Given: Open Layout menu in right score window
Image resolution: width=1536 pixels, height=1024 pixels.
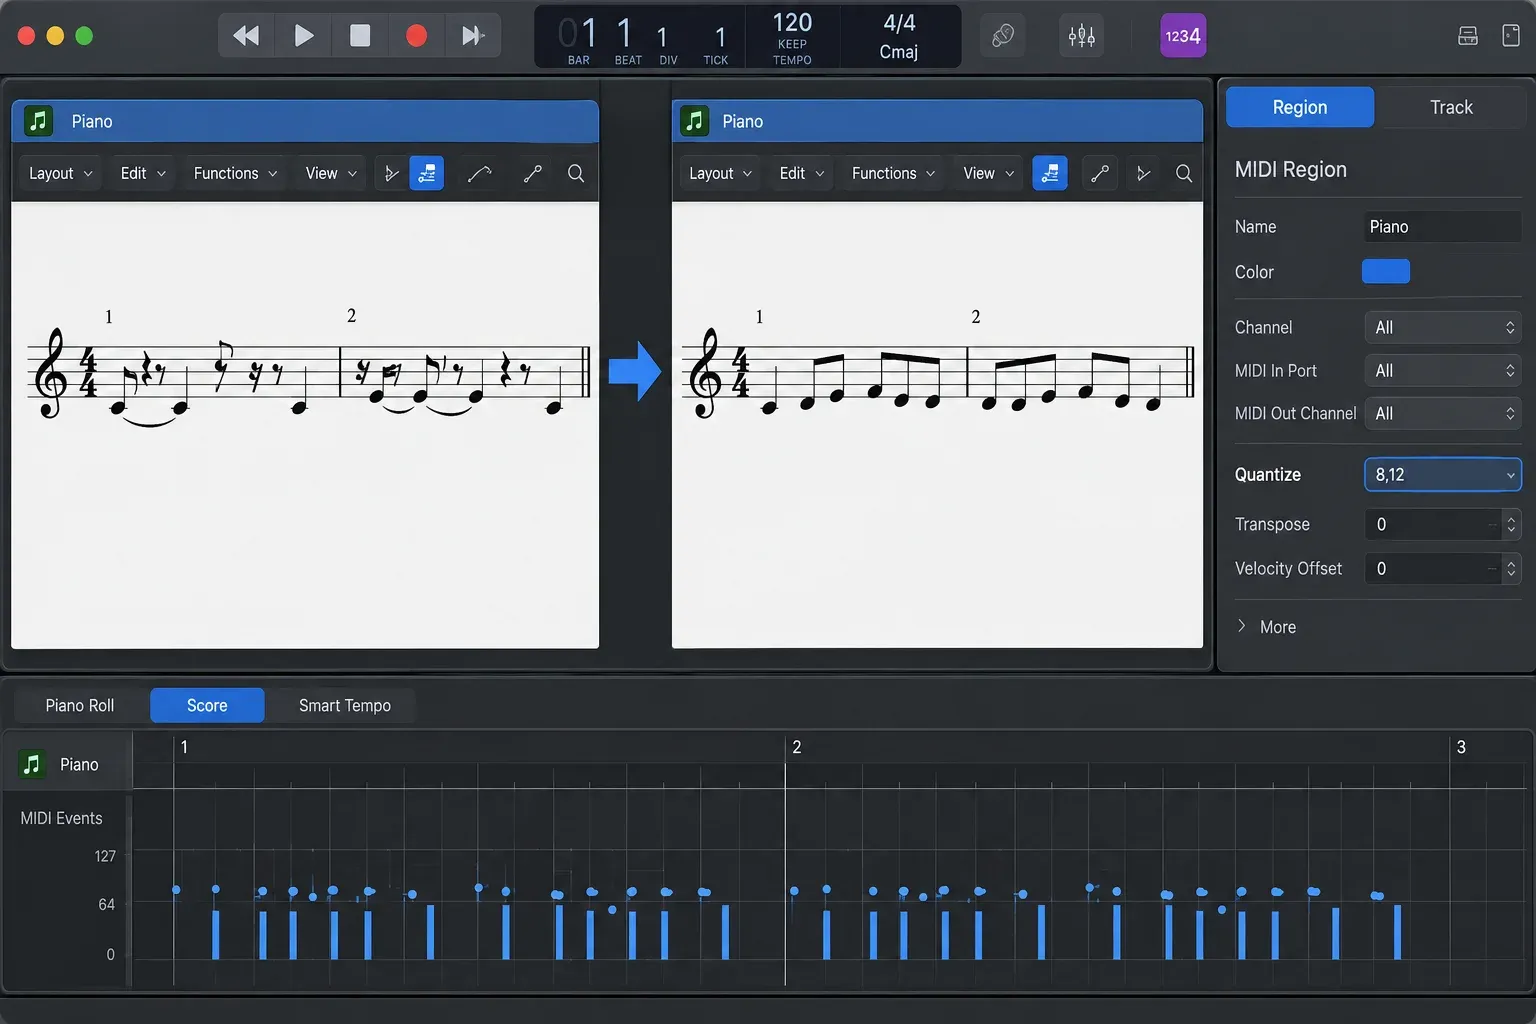Looking at the screenshot, I should click(720, 173).
